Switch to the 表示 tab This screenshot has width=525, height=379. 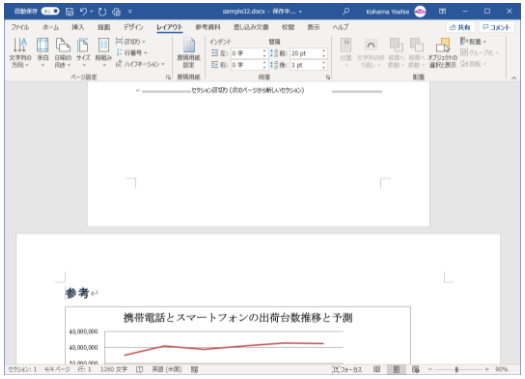(x=313, y=27)
